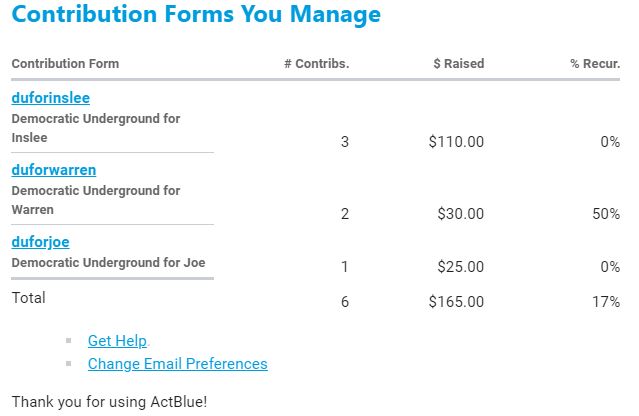Click the $165.00 total raised amount
The width and height of the screenshot is (639, 416).
tap(456, 301)
